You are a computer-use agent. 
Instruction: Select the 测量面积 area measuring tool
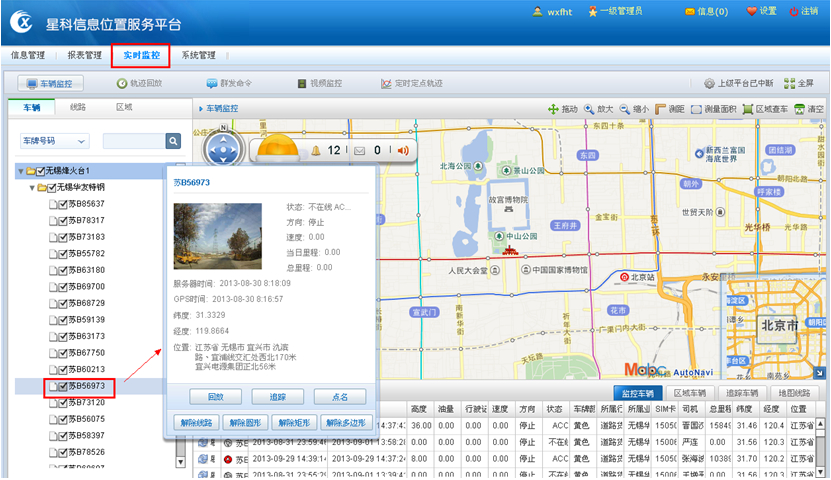(713, 109)
